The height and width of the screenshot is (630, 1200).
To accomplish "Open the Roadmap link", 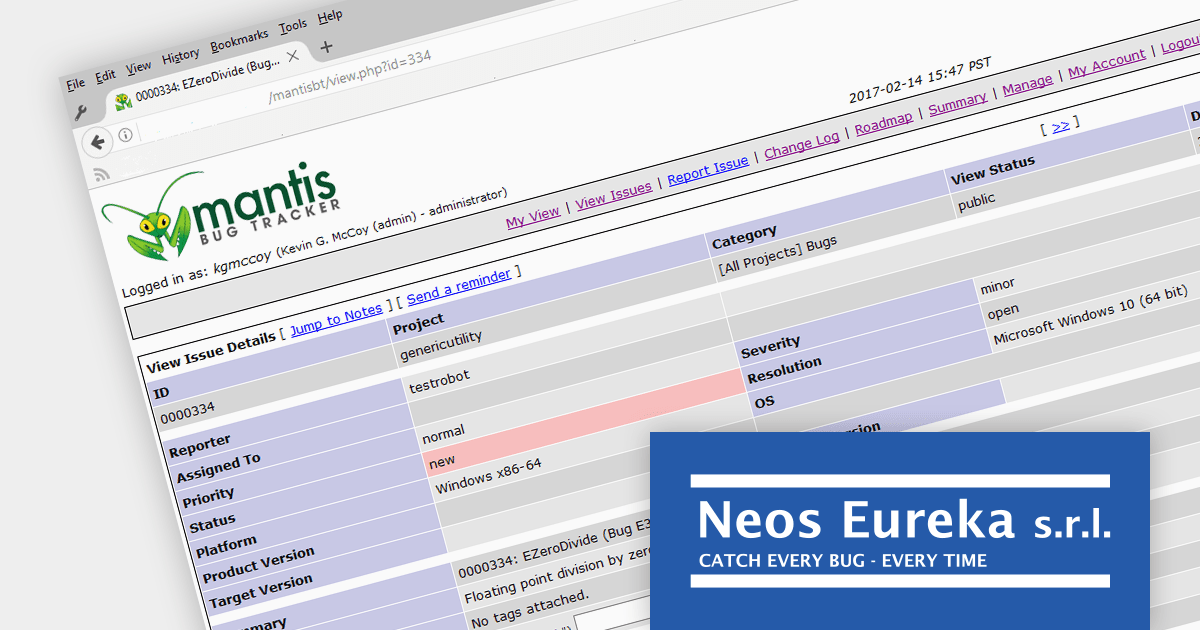I will 883,122.
